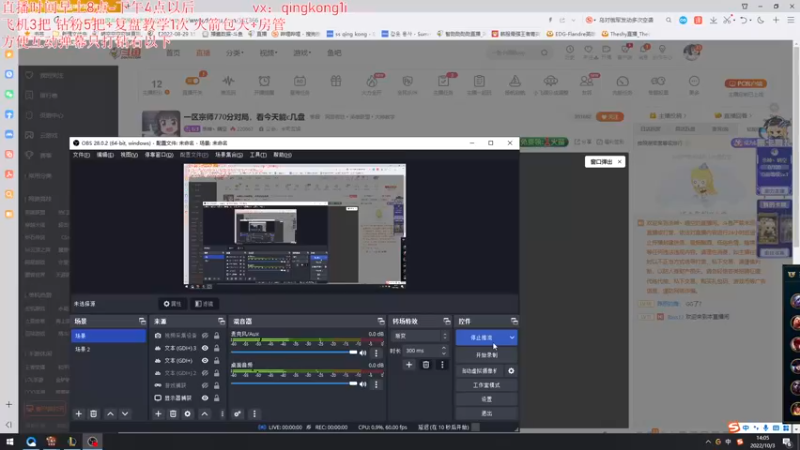
Task: Open advanced audio properties gear in mixer
Action: tap(237, 414)
